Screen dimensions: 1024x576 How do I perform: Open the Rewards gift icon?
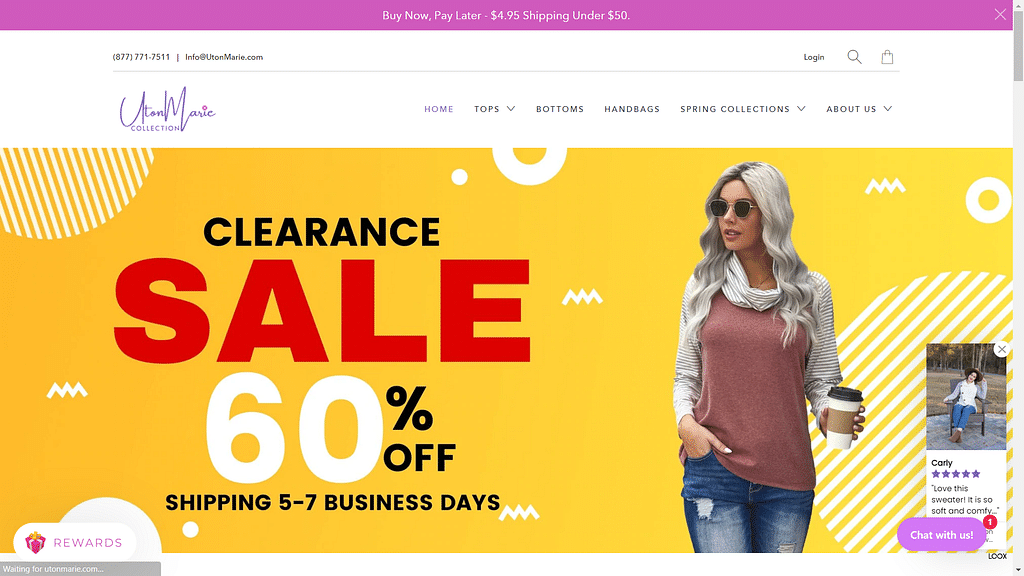click(35, 542)
